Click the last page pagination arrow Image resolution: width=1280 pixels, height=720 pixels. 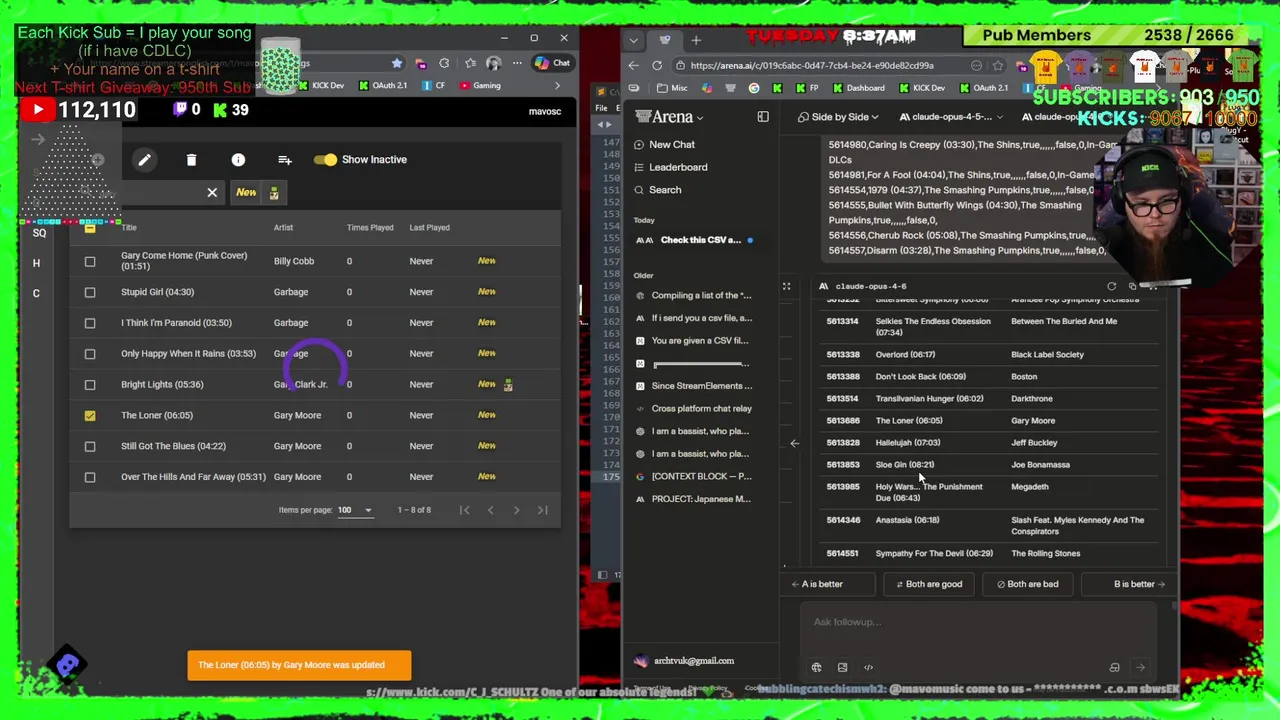pyautogui.click(x=542, y=510)
